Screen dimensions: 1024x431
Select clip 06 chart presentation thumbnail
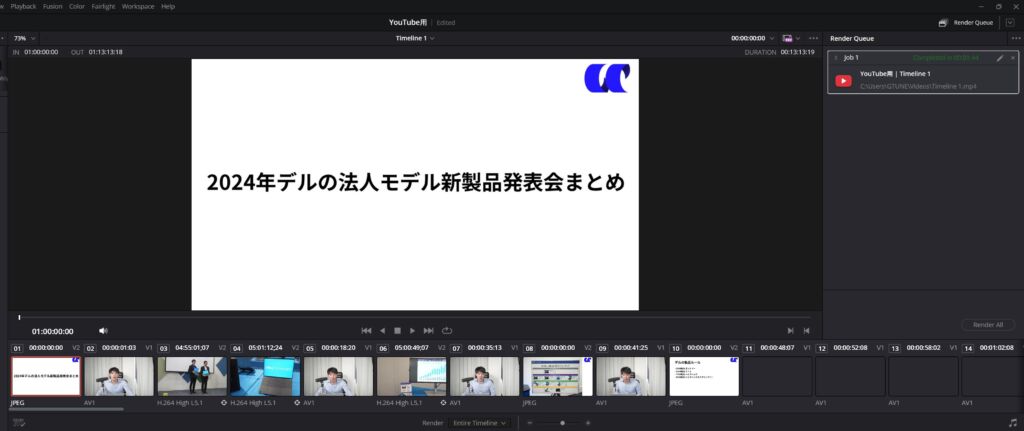(x=411, y=375)
